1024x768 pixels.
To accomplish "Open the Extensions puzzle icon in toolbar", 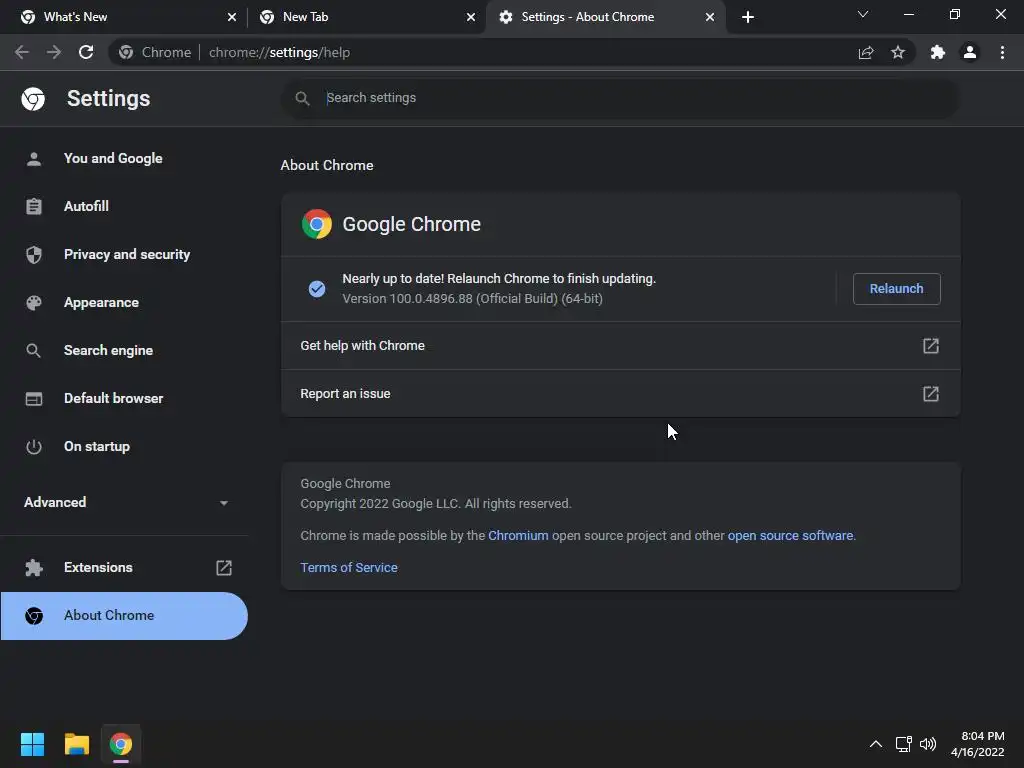I will [x=937, y=52].
